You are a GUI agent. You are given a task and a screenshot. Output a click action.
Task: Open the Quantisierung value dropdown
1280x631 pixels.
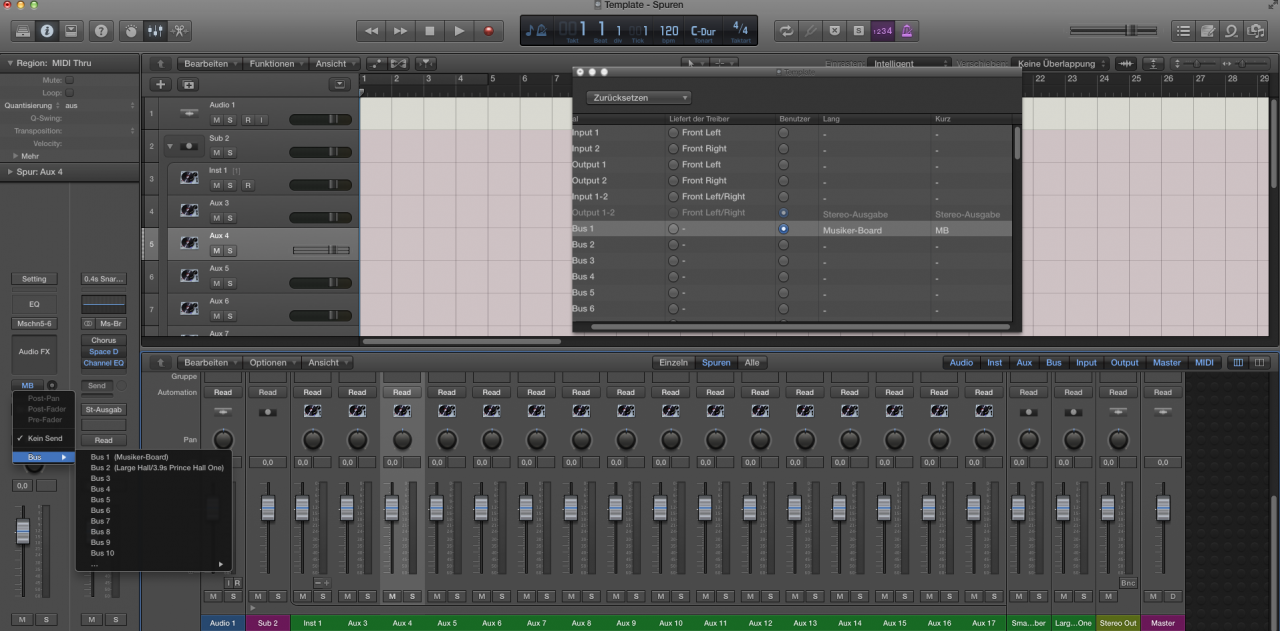click(100, 105)
